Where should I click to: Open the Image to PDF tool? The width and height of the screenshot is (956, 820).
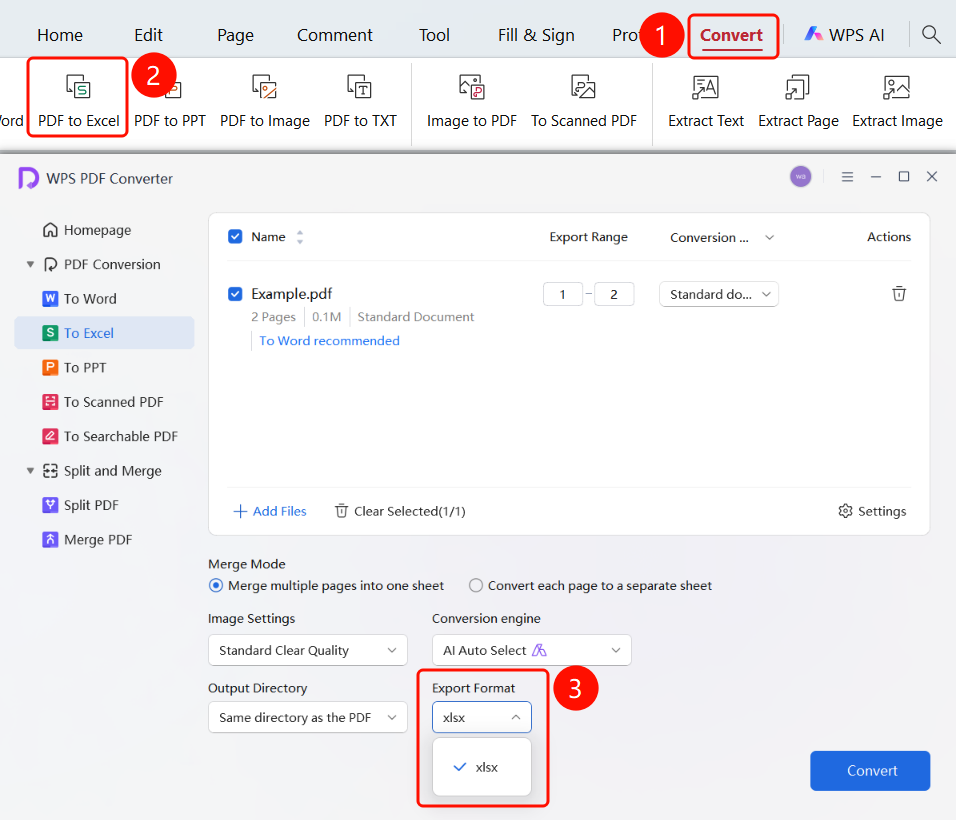[471, 101]
